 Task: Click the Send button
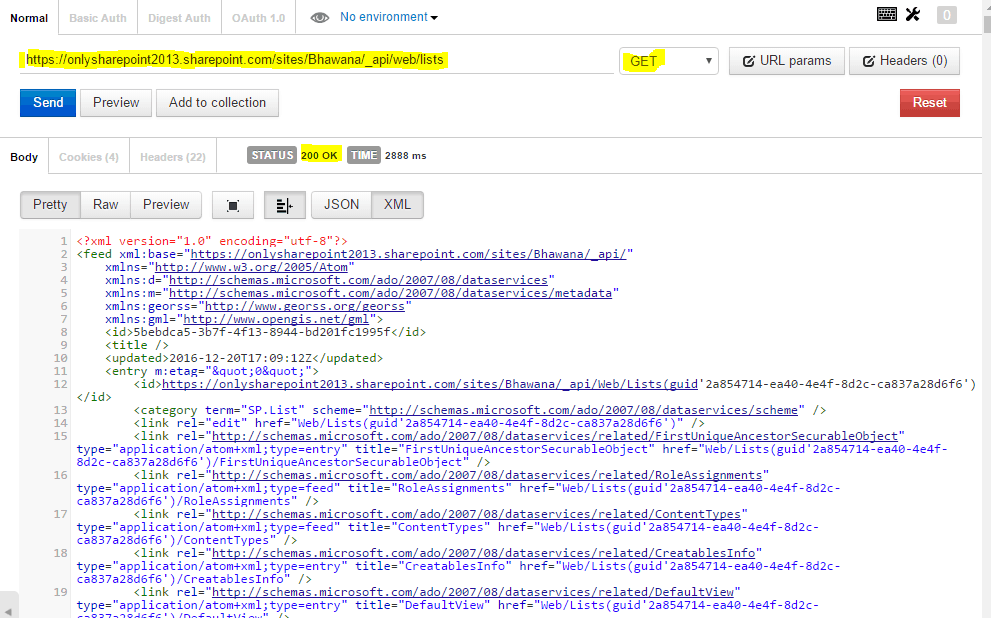tap(47, 102)
